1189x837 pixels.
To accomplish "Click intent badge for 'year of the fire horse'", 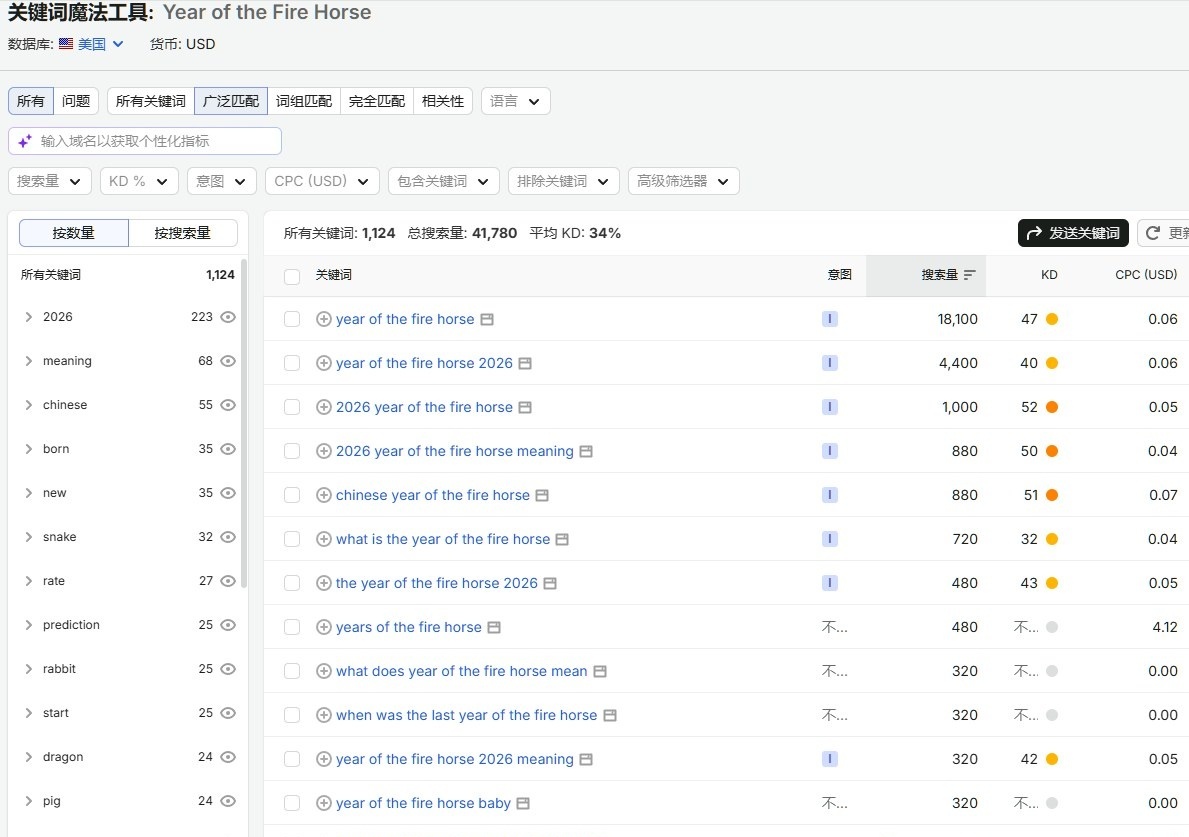I will pyautogui.click(x=830, y=319).
